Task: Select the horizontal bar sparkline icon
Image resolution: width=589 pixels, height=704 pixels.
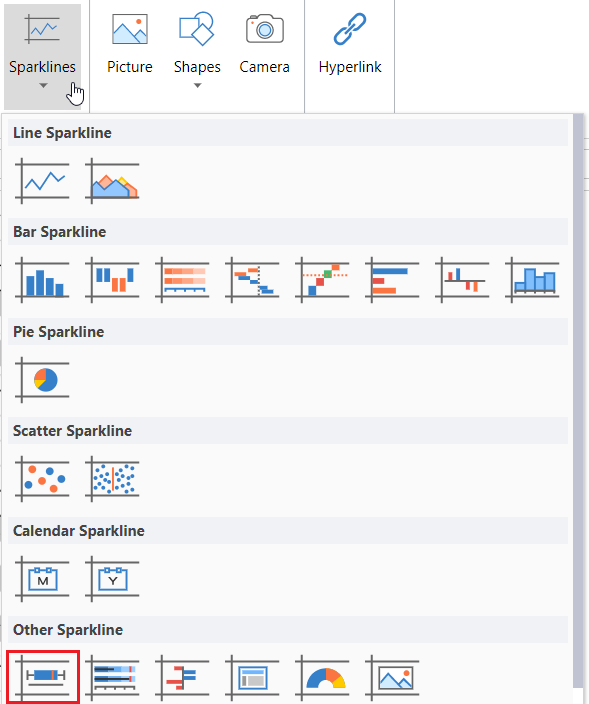Action: point(392,280)
